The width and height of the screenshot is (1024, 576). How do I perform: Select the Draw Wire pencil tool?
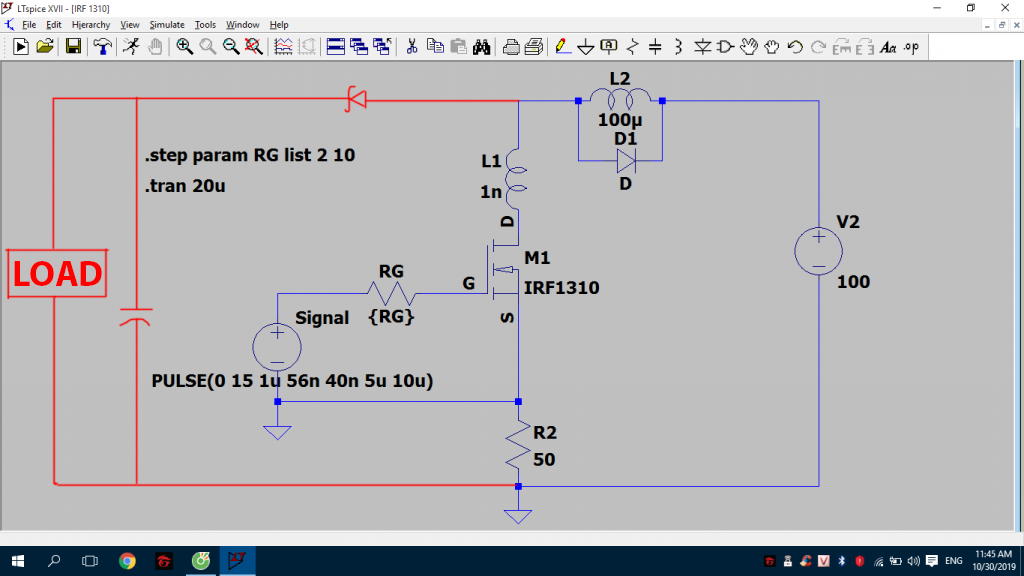click(563, 46)
